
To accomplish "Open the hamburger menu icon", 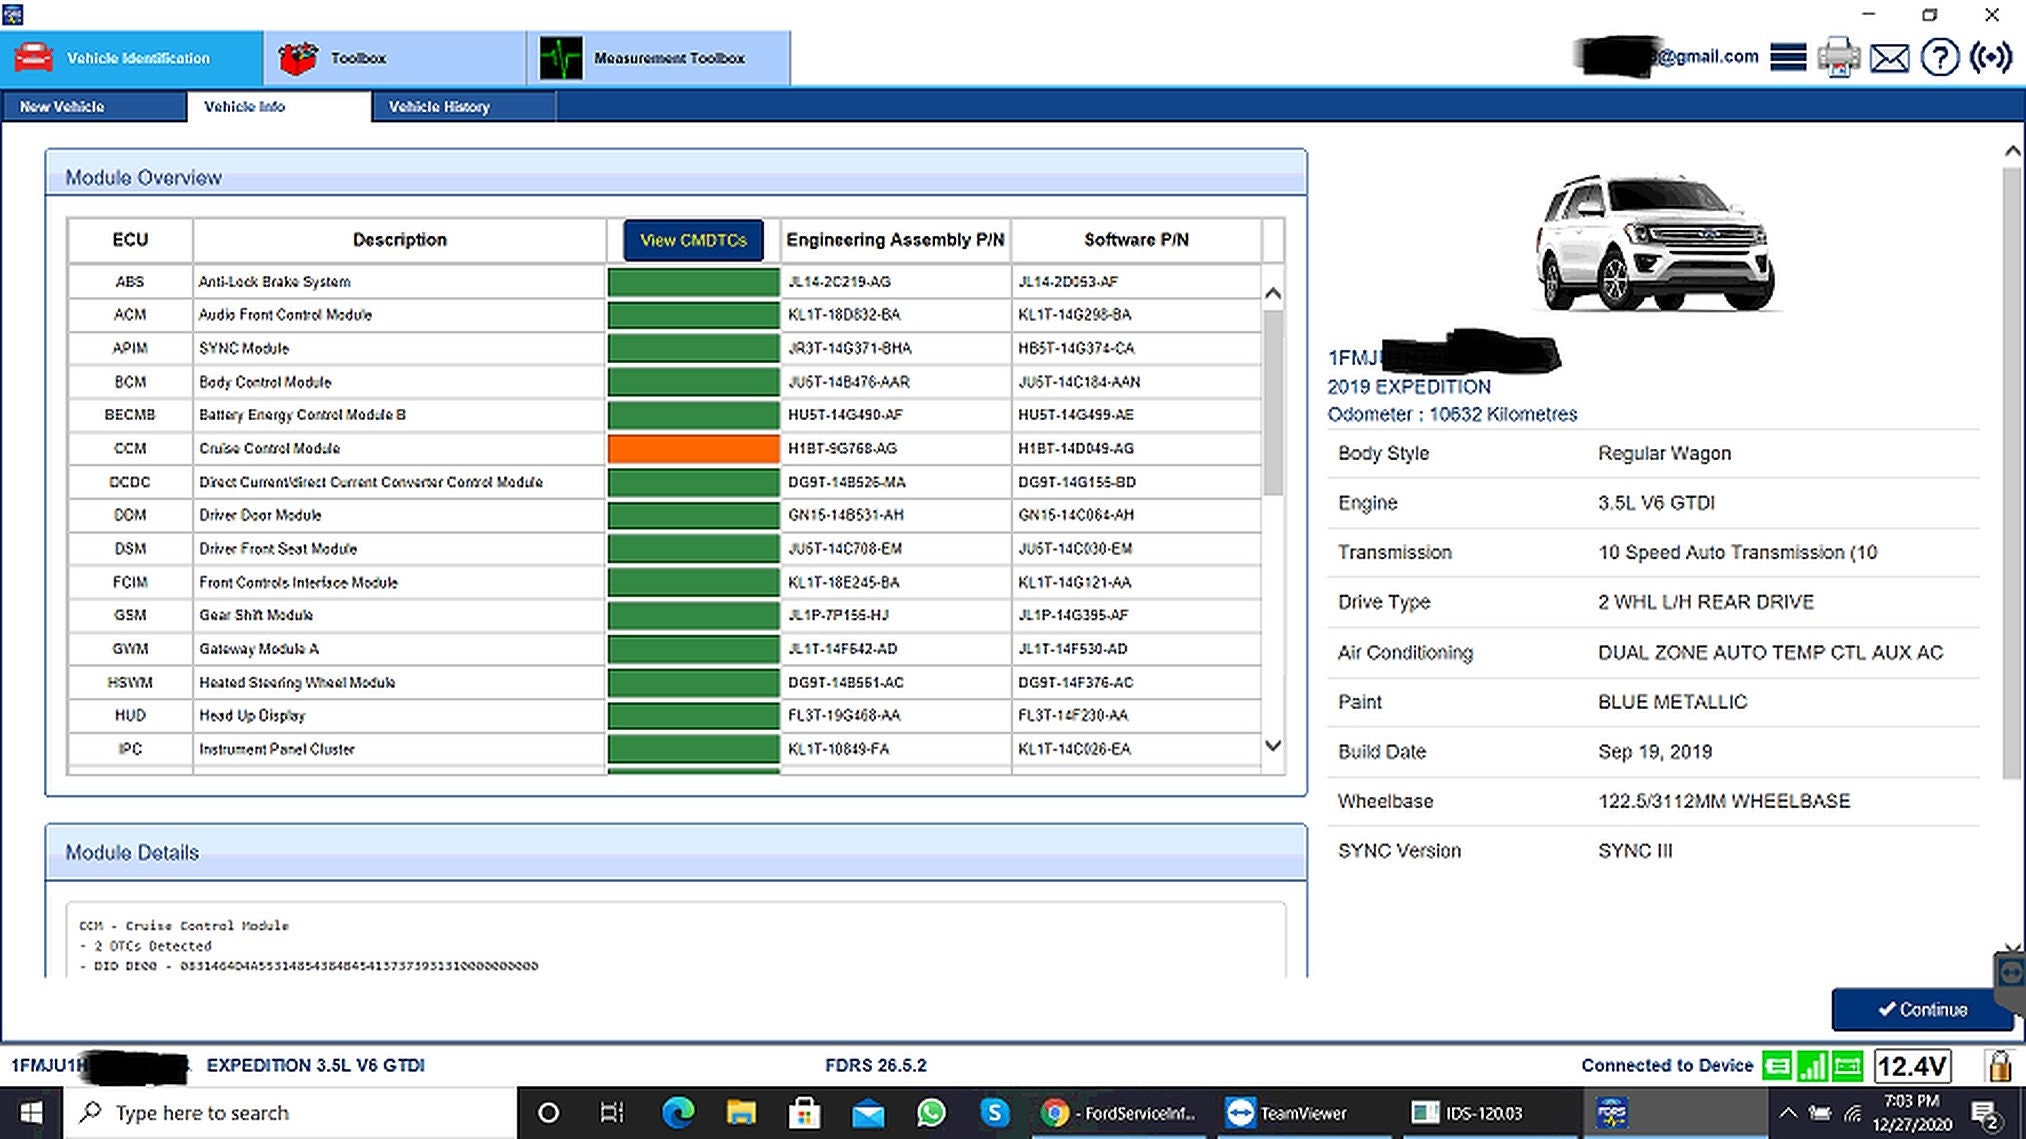I will click(1788, 57).
